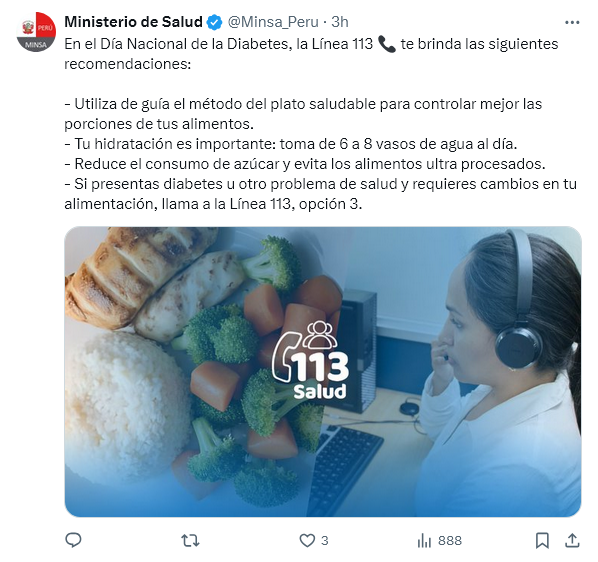Image resolution: width=598 pixels, height=562 pixels.
Task: Visit the @Minsa_Peru handle
Action: 273,22
